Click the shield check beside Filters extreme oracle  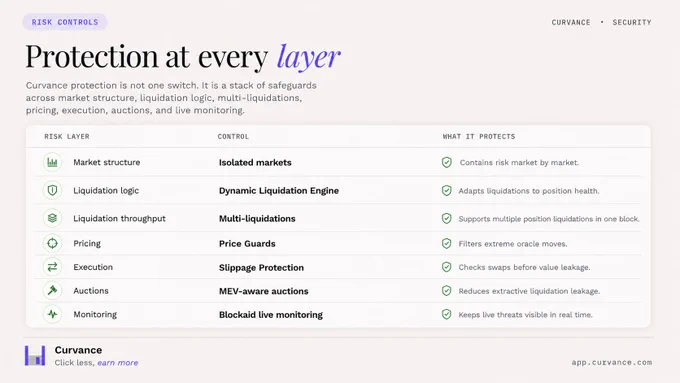pyautogui.click(x=447, y=244)
